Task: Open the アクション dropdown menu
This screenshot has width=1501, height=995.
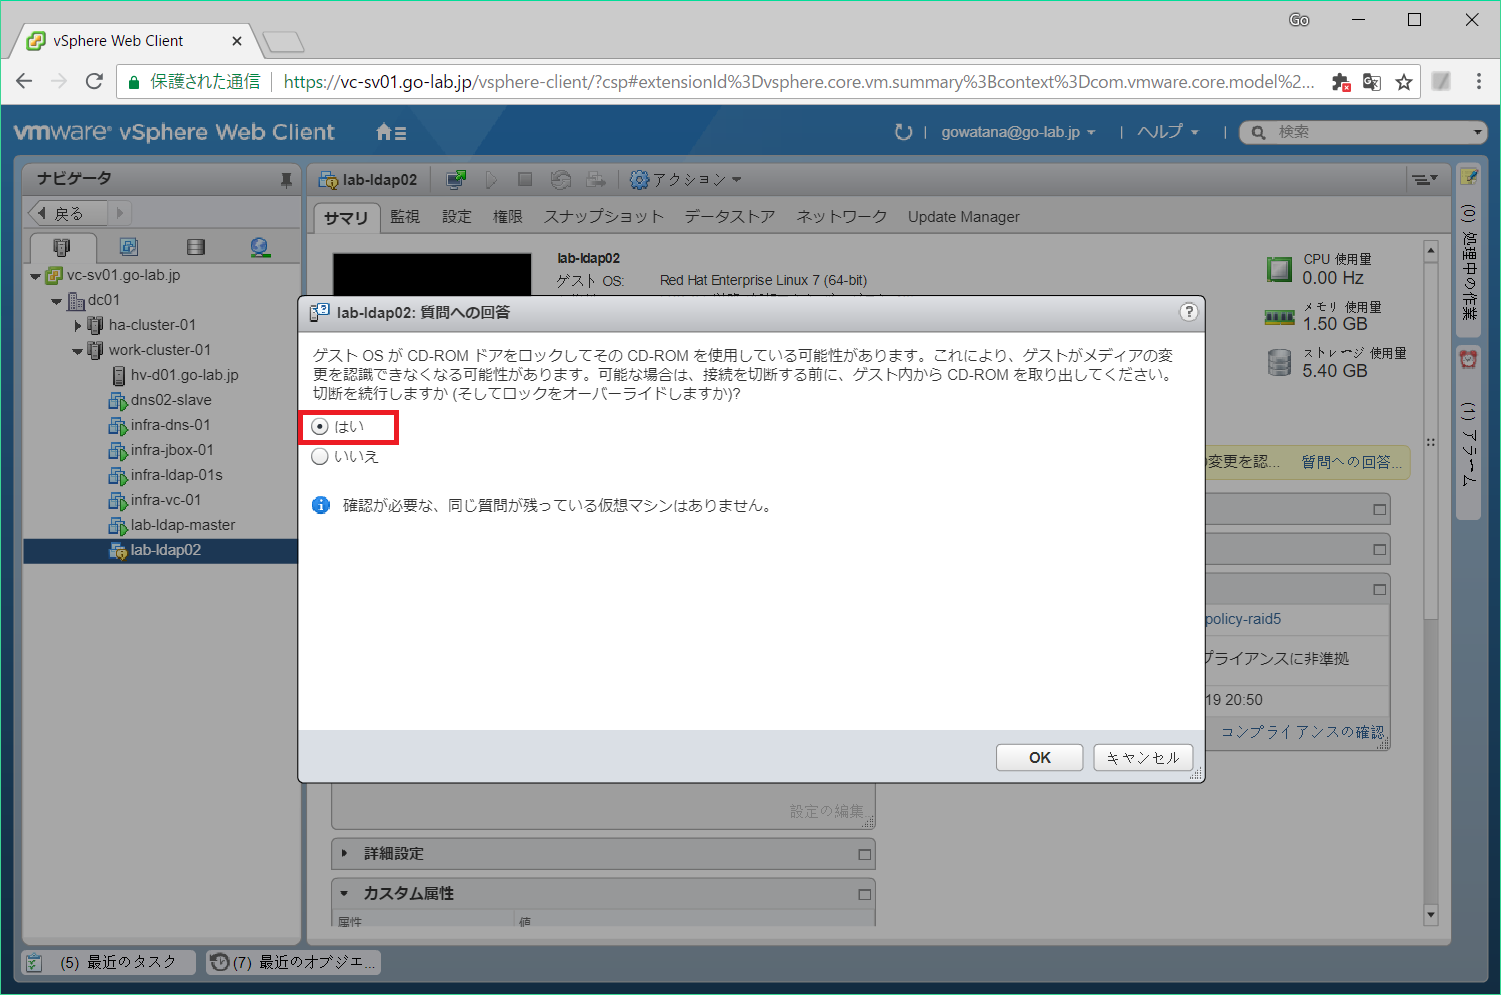Action: click(686, 179)
